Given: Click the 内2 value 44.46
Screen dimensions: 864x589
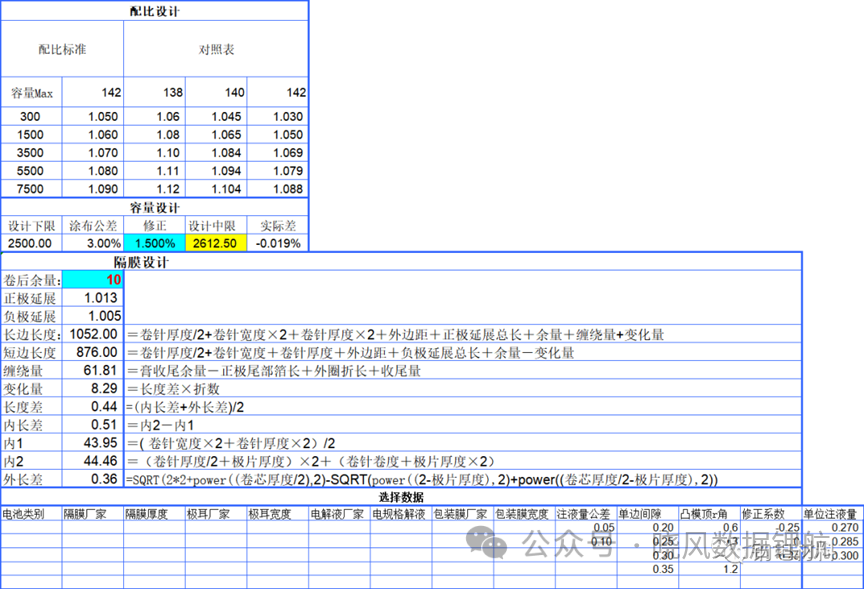Looking at the screenshot, I should click(93, 461).
